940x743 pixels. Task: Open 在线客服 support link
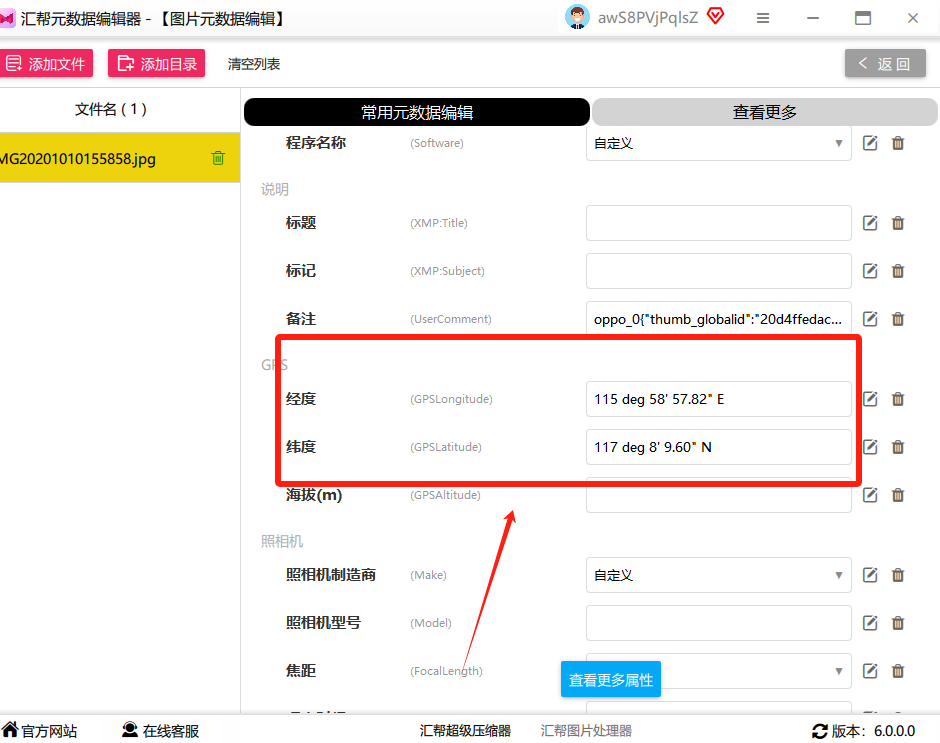tap(161, 730)
